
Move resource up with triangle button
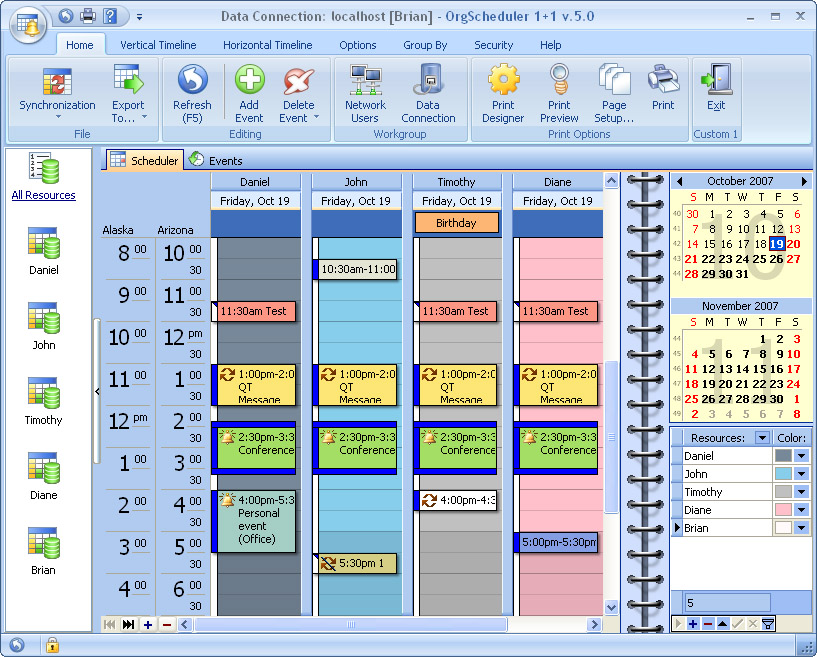(x=723, y=624)
